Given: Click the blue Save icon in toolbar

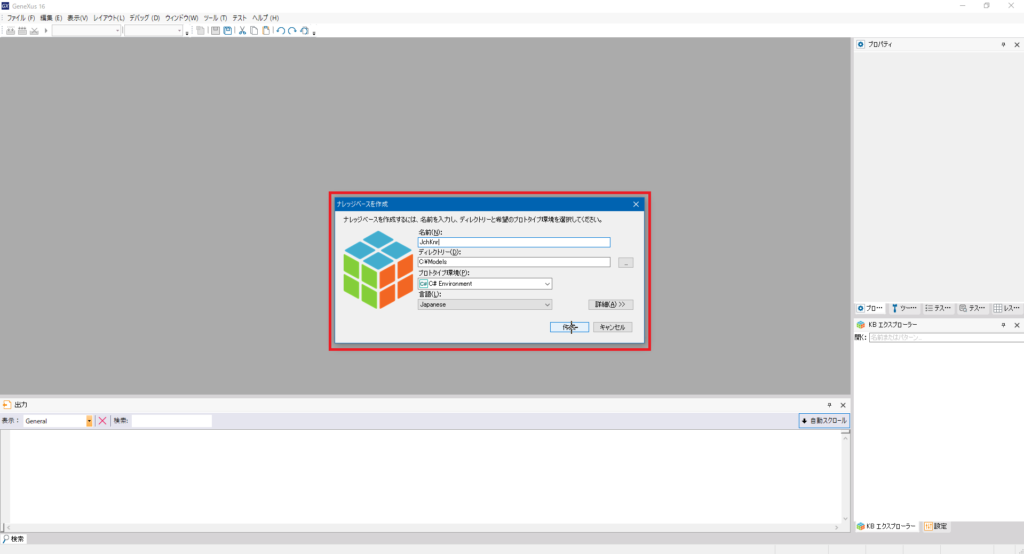Looking at the screenshot, I should pos(227,31).
